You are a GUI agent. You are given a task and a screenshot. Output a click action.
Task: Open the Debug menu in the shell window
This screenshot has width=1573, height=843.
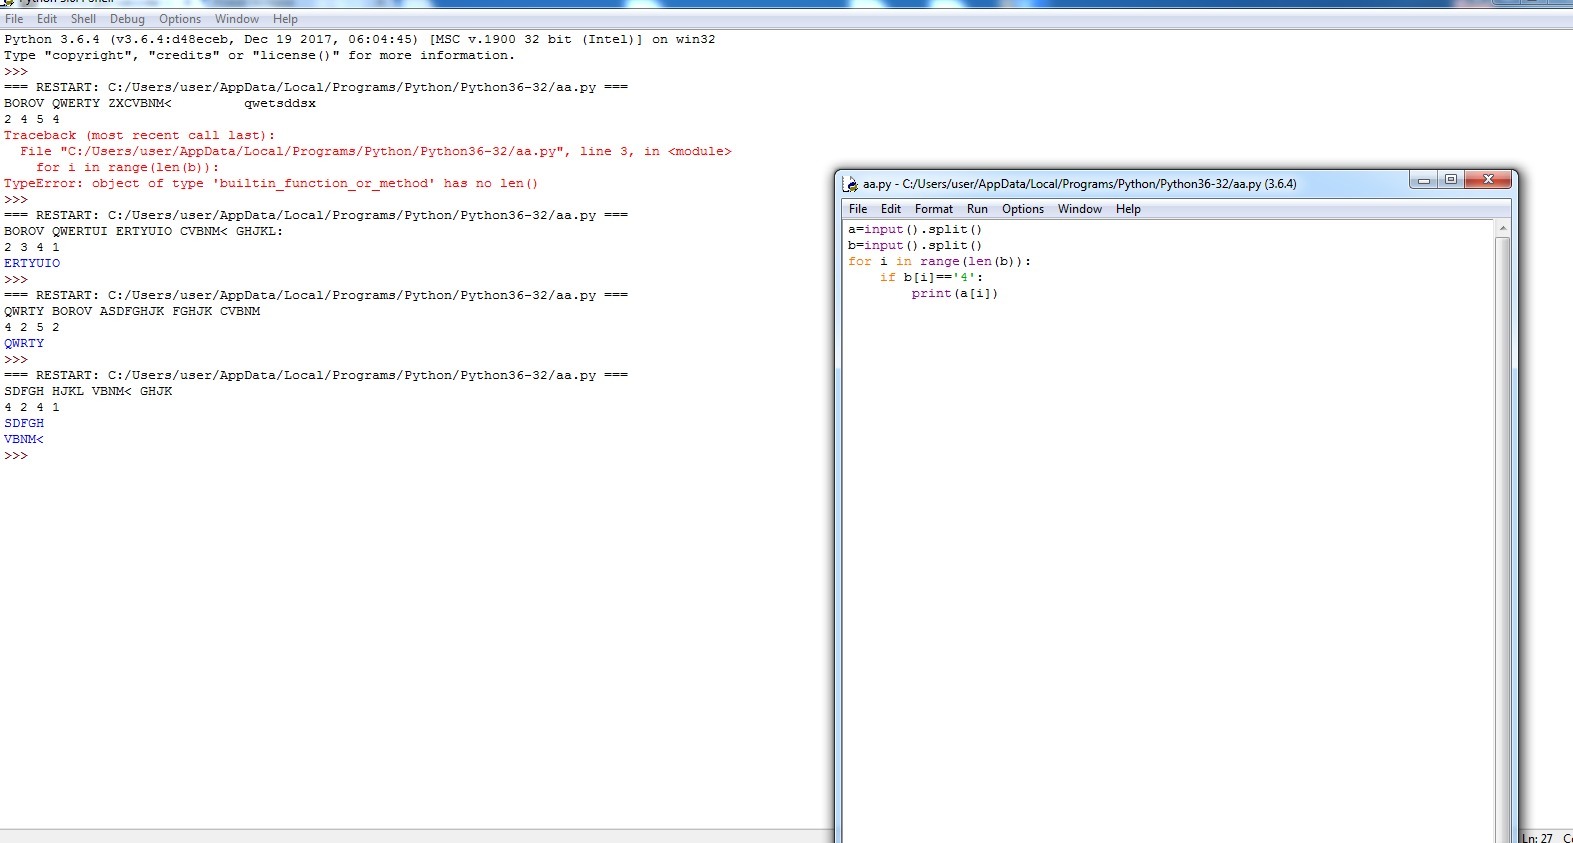(127, 19)
